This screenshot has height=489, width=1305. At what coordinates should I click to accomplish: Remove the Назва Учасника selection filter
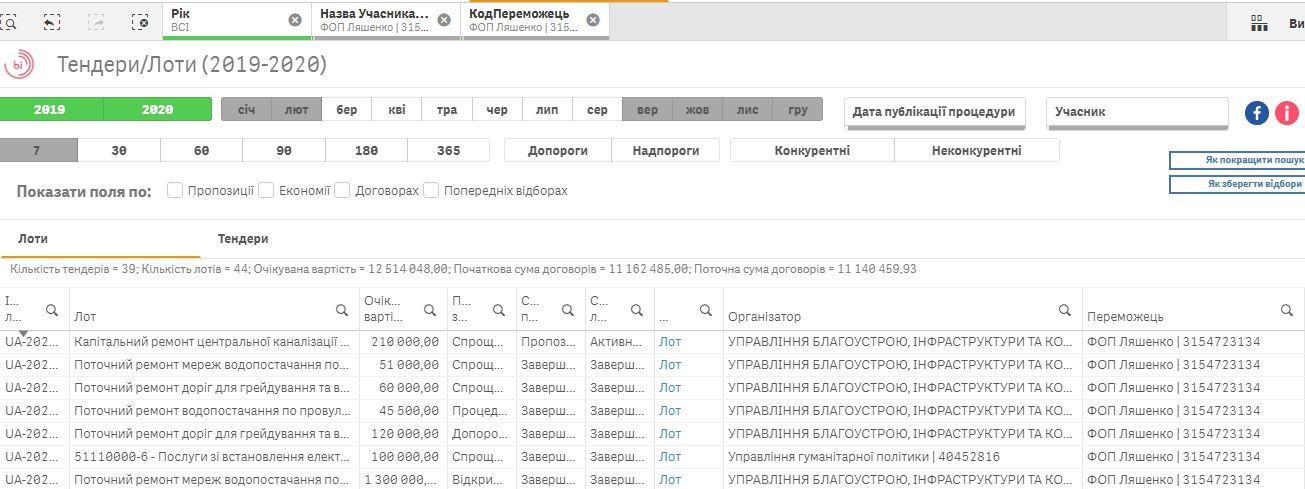point(444,20)
